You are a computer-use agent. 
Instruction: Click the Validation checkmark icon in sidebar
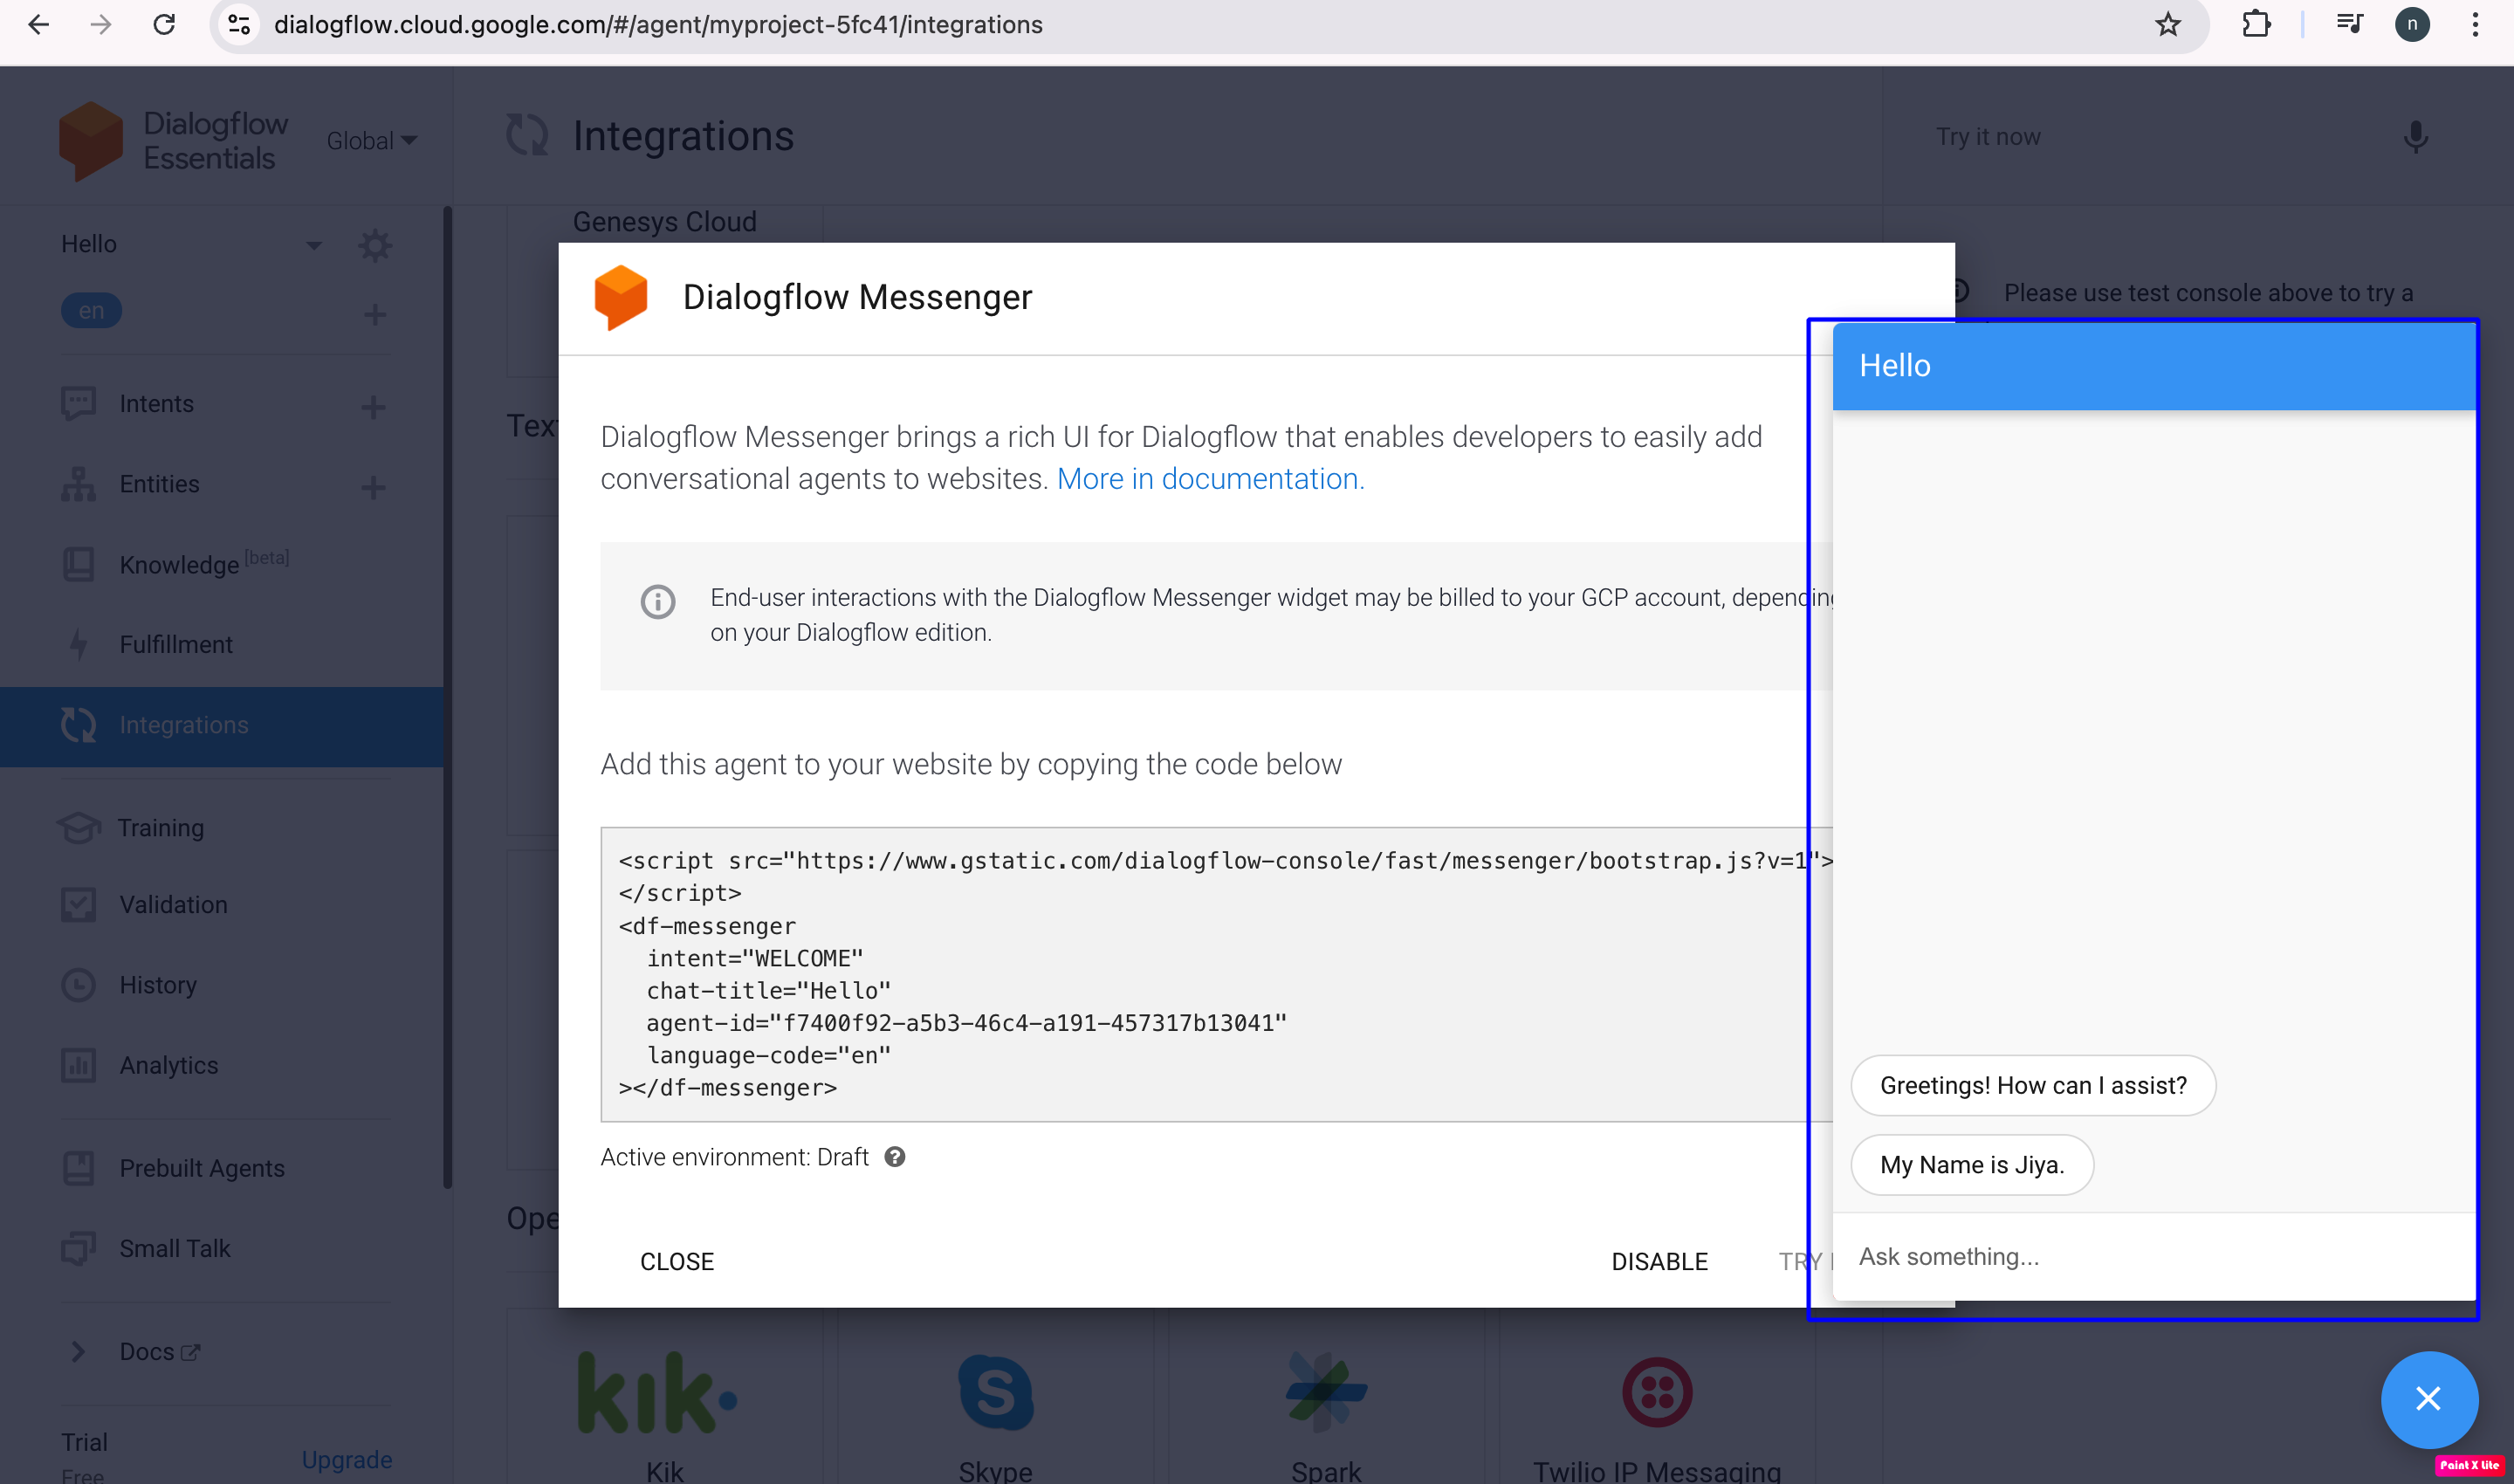[78, 903]
